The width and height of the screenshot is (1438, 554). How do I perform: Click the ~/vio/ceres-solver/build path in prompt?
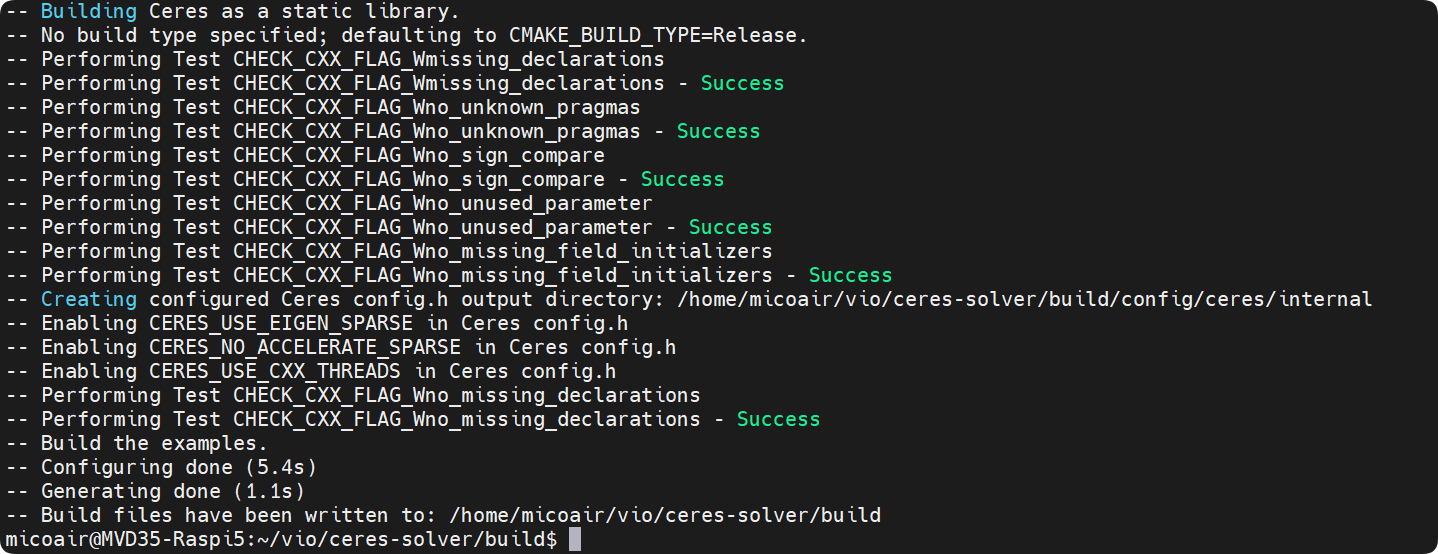[401, 540]
